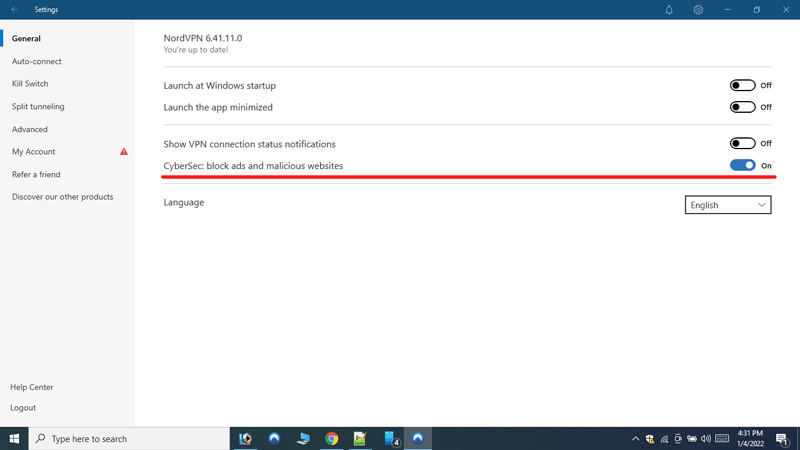Open the volume speaker icon
The height and width of the screenshot is (450, 800).
tap(706, 439)
